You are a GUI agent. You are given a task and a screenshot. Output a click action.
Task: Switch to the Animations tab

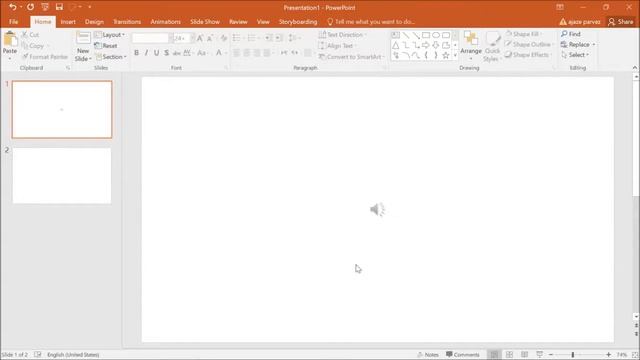[x=165, y=22]
